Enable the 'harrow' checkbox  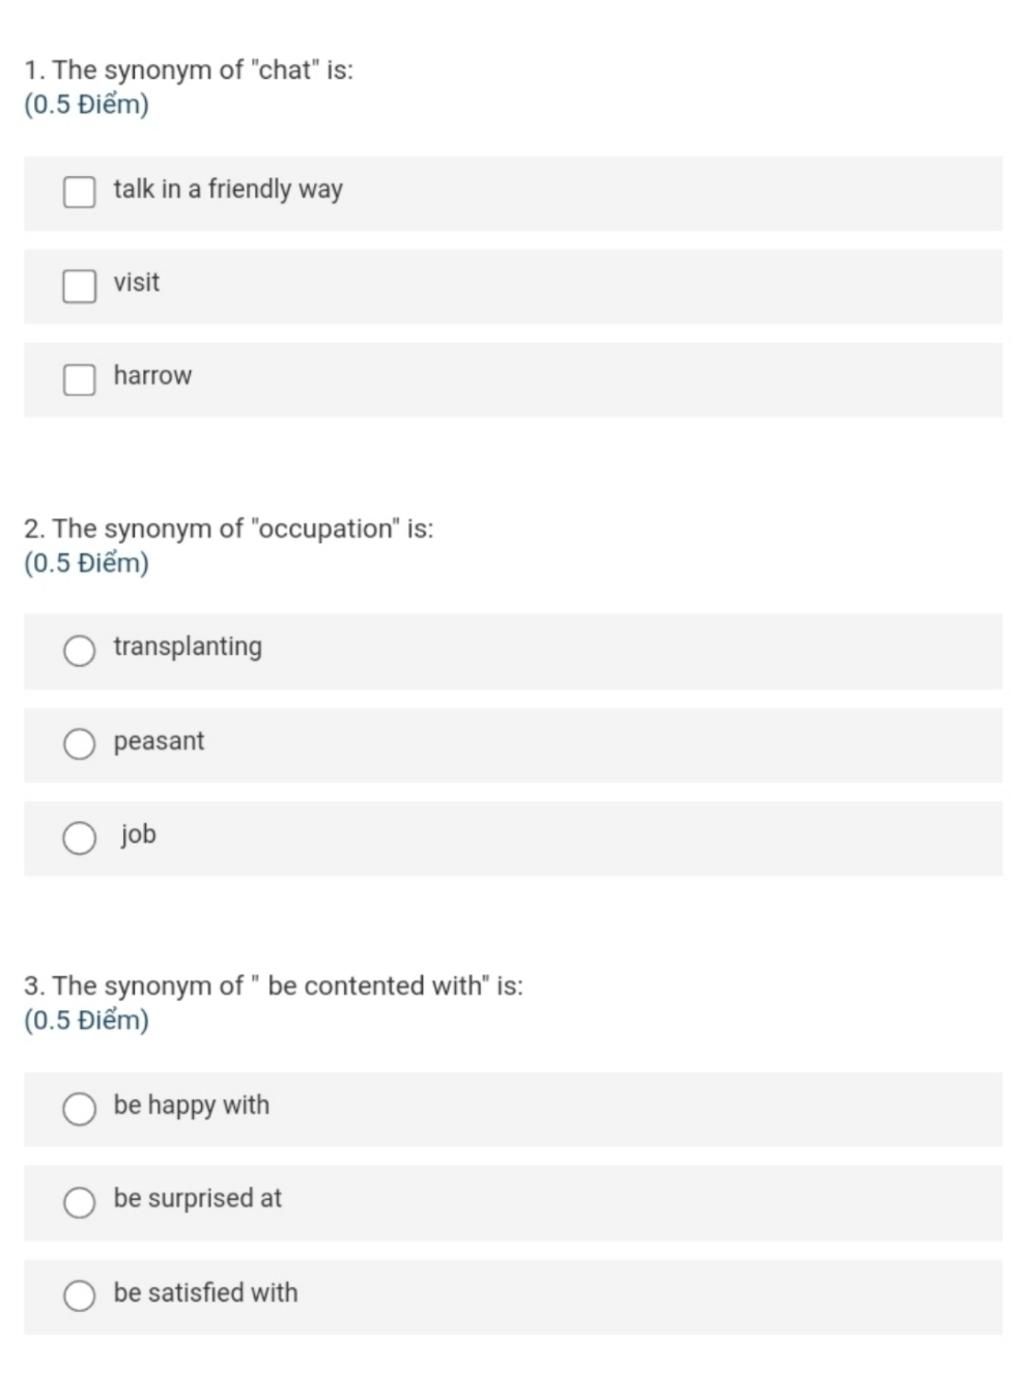pyautogui.click(x=79, y=379)
